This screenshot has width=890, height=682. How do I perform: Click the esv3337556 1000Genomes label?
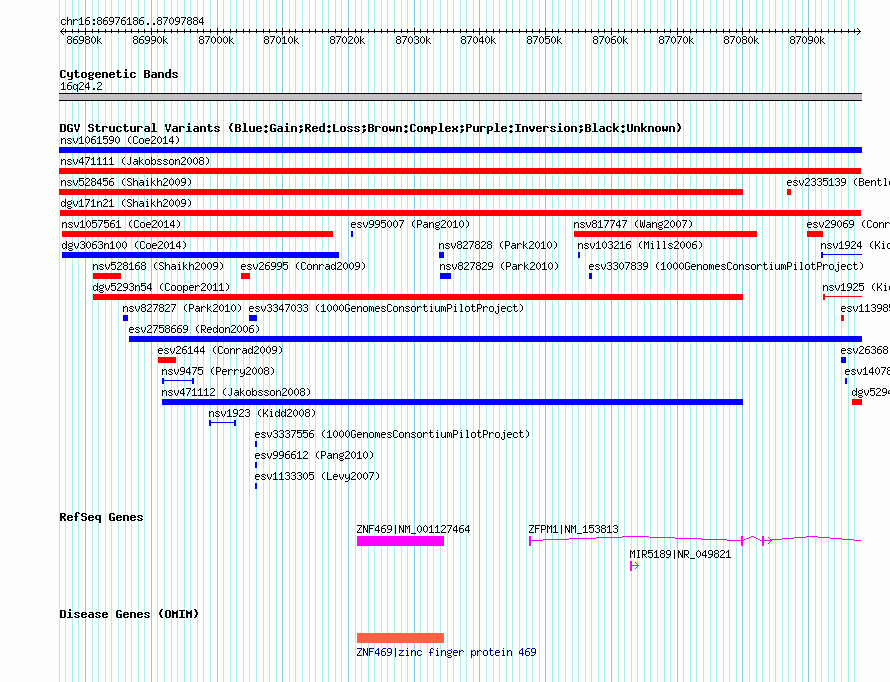coord(392,434)
